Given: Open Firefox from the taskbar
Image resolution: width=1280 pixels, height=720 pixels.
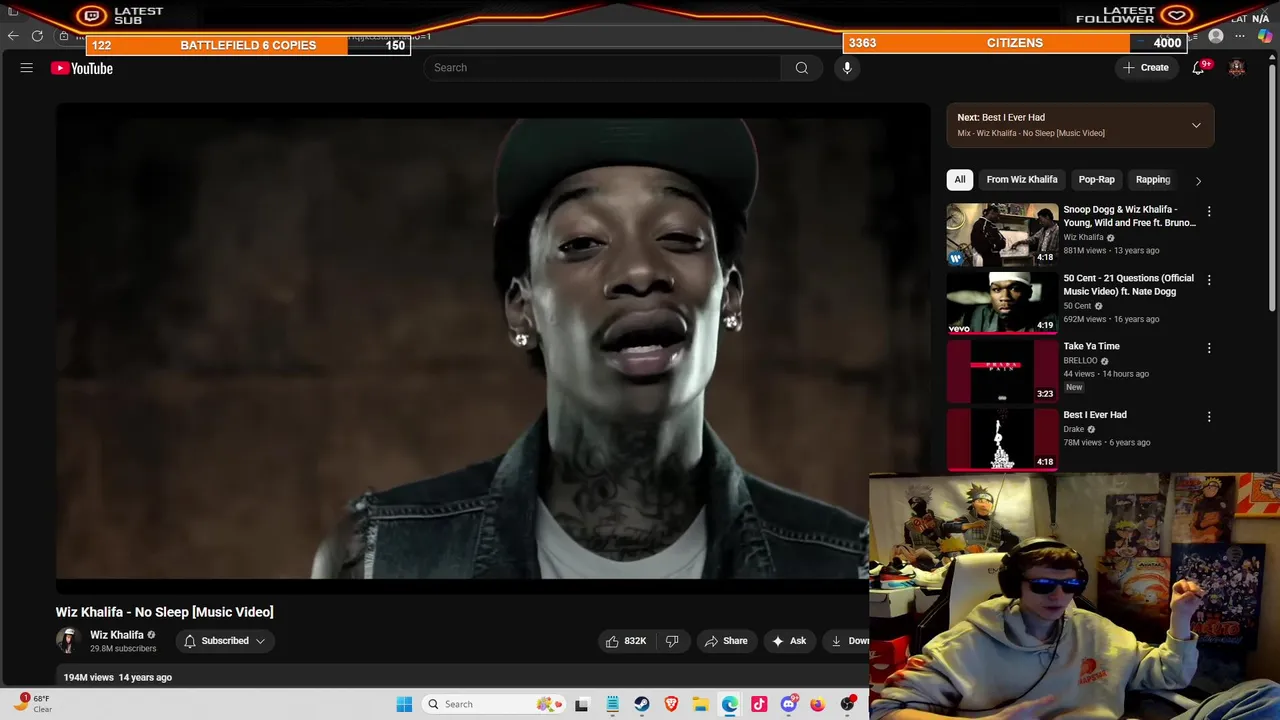Looking at the screenshot, I should (818, 704).
